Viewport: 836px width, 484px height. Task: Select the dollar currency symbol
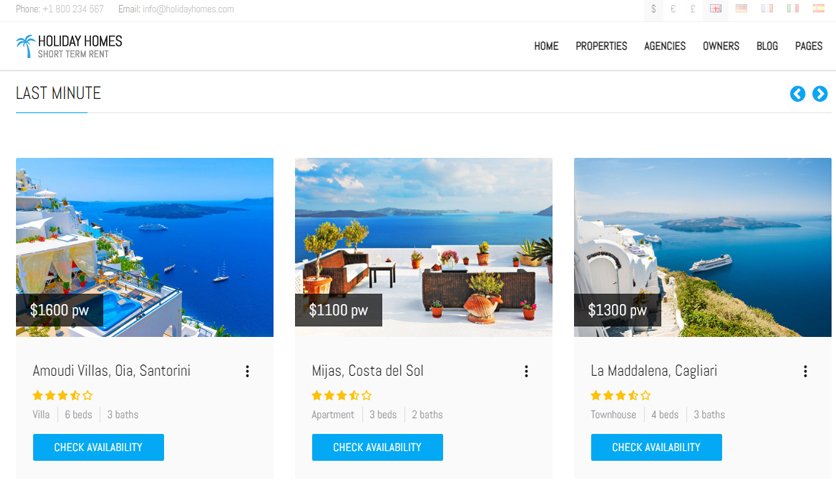(x=653, y=9)
